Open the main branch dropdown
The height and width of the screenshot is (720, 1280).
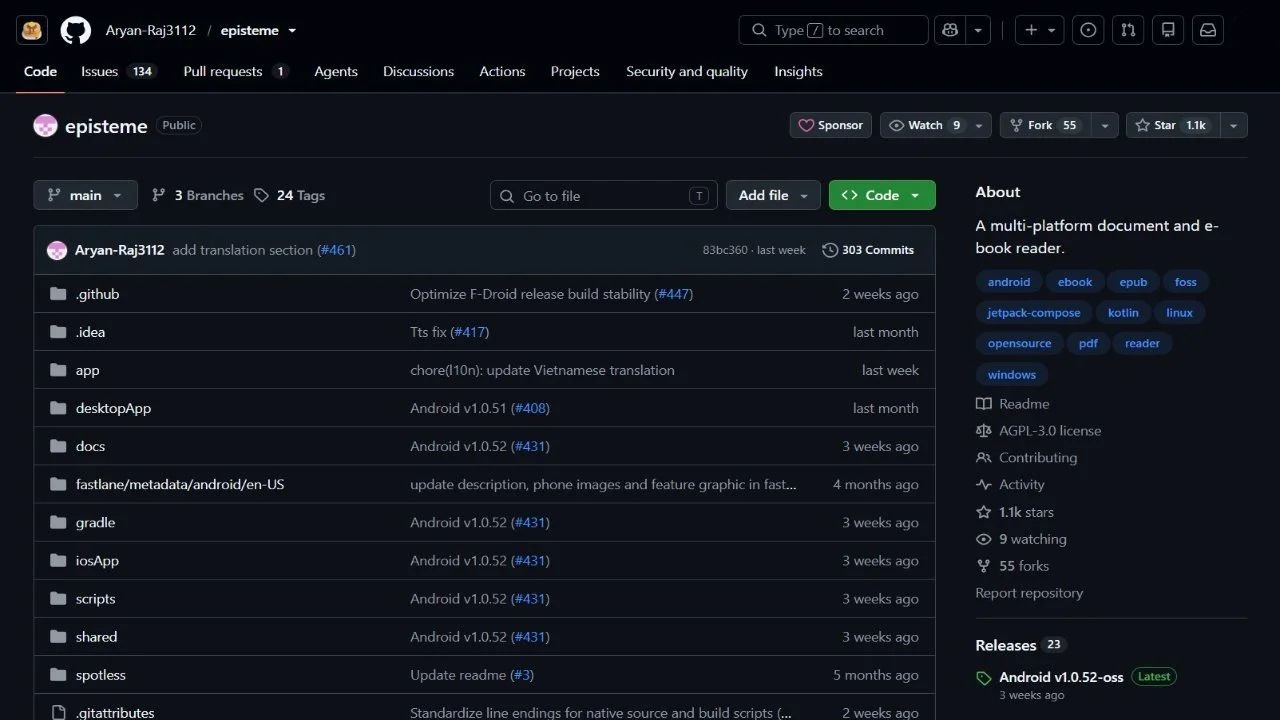[85, 195]
